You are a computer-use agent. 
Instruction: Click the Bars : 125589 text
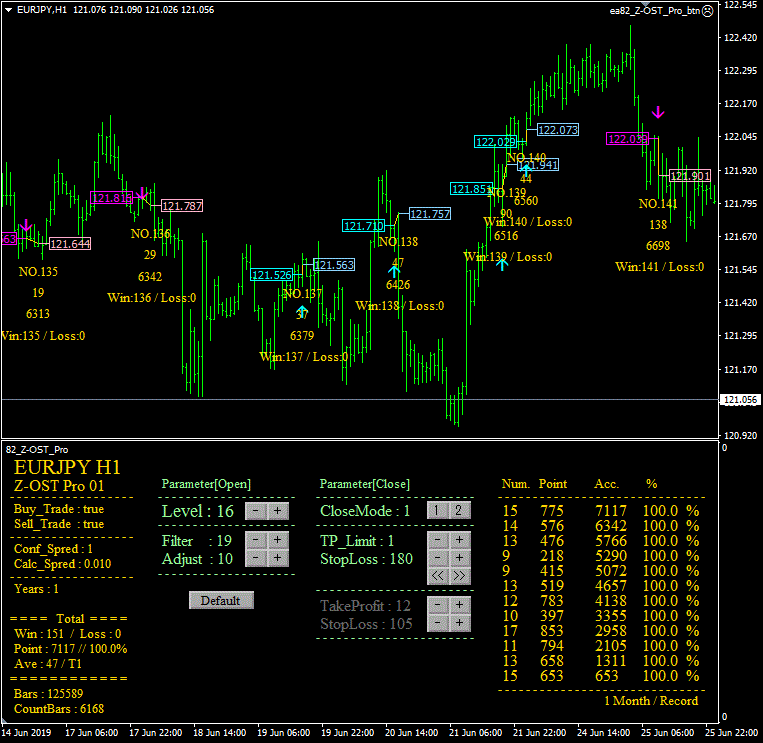(49, 694)
